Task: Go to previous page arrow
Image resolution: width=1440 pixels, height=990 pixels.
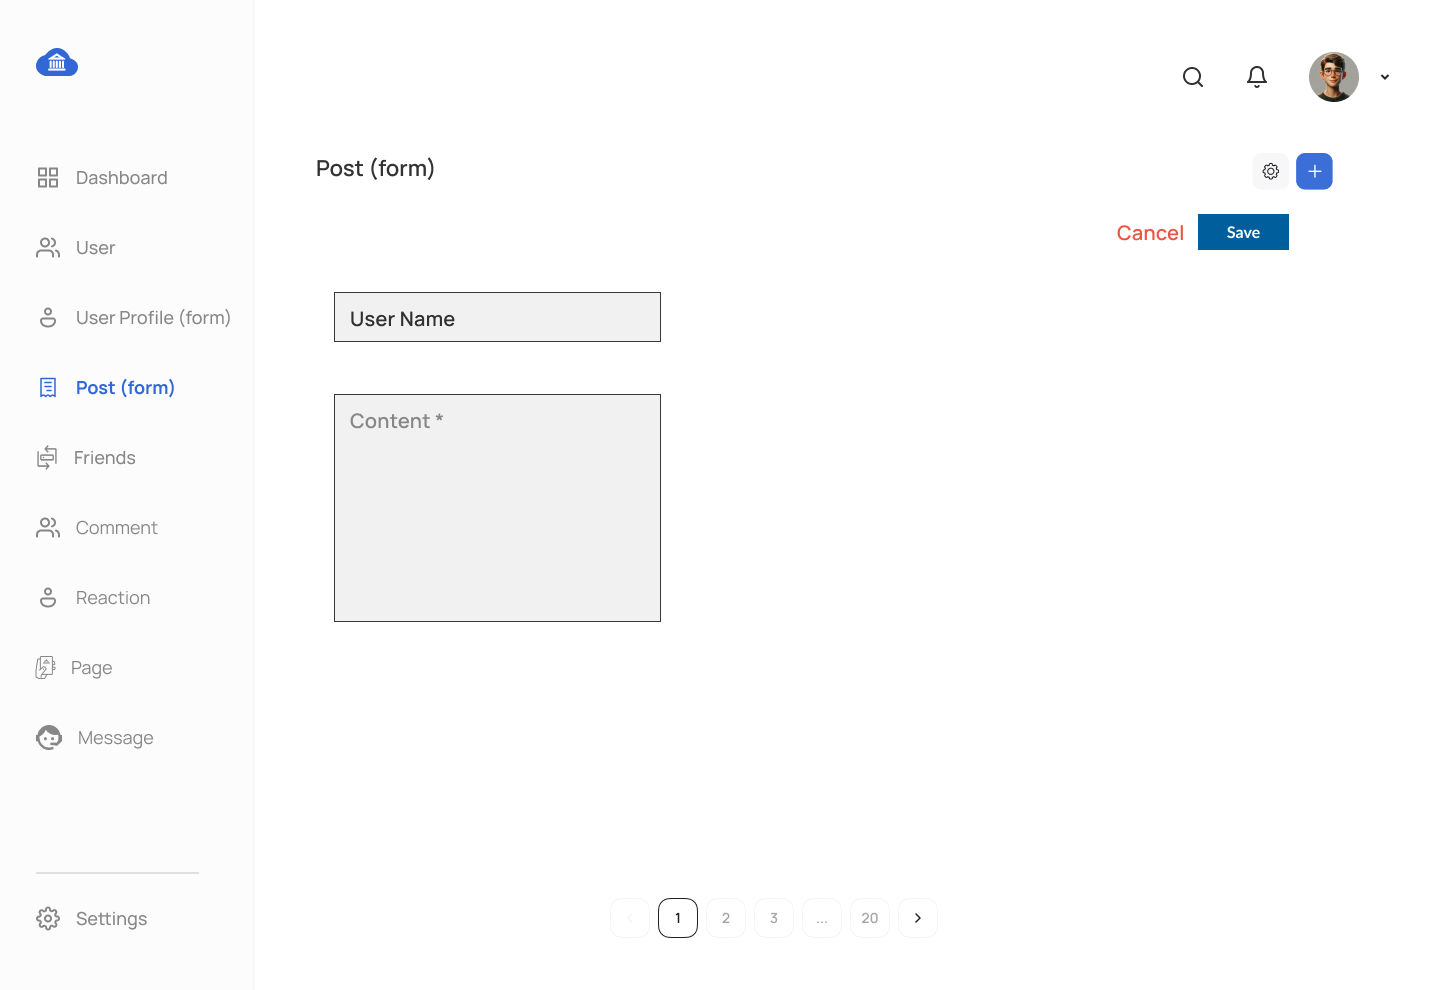Action: [x=630, y=918]
